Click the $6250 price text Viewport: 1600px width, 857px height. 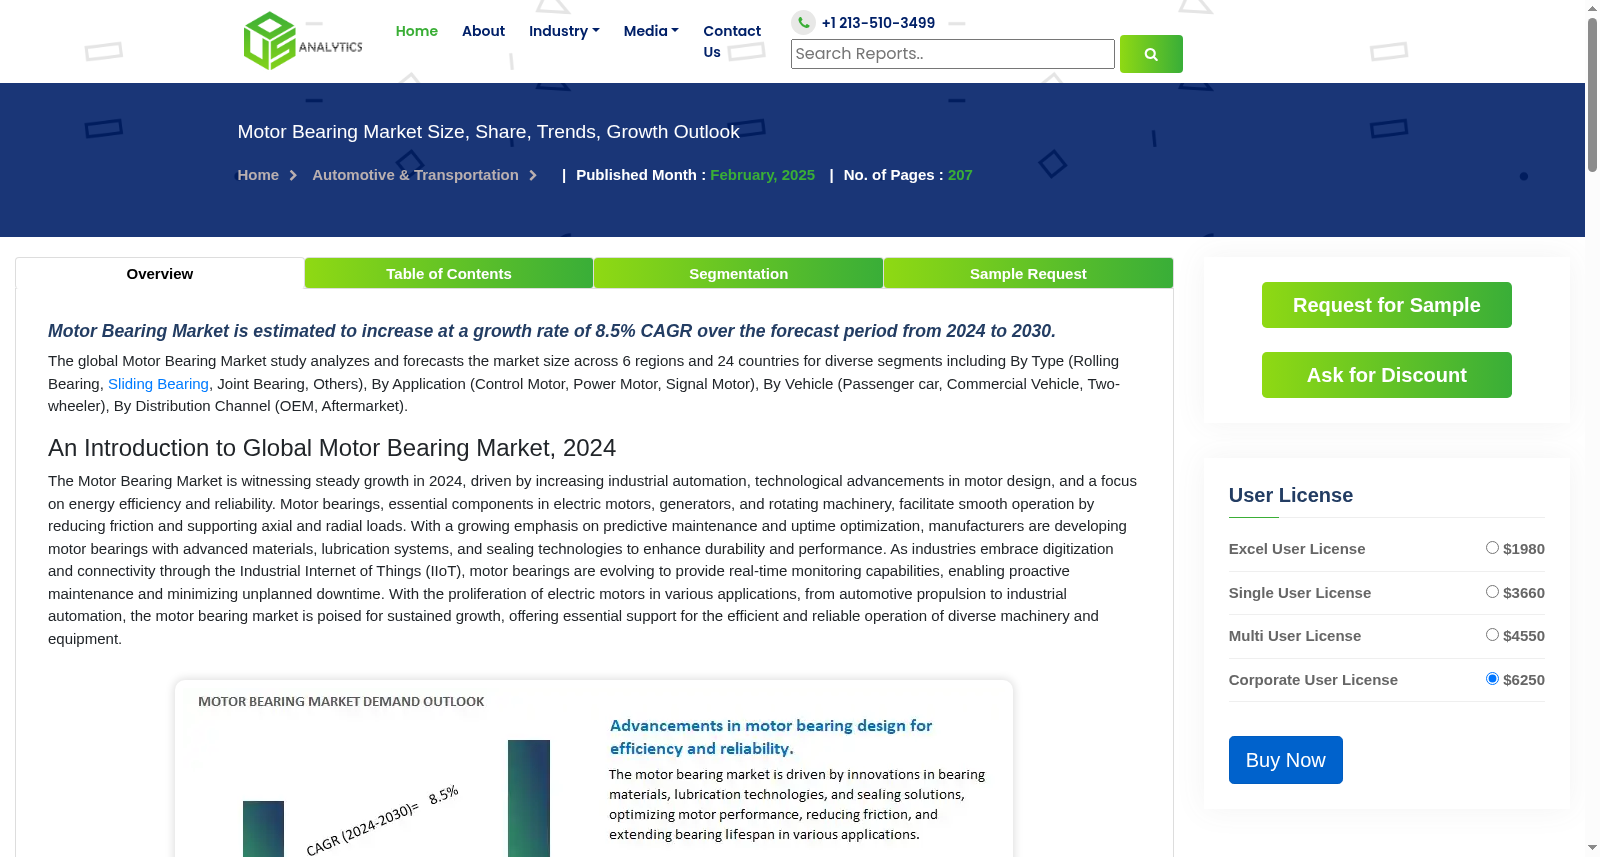(1524, 680)
